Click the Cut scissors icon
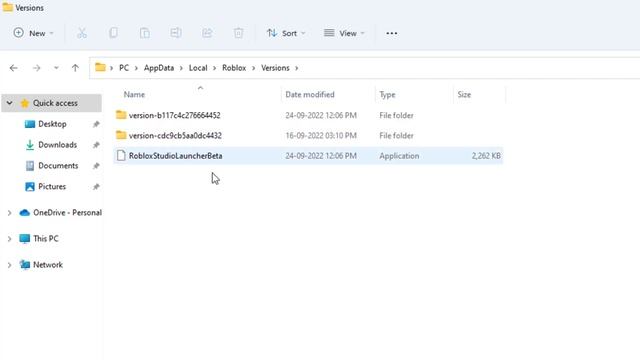Image resolution: width=640 pixels, height=360 pixels. (82, 33)
